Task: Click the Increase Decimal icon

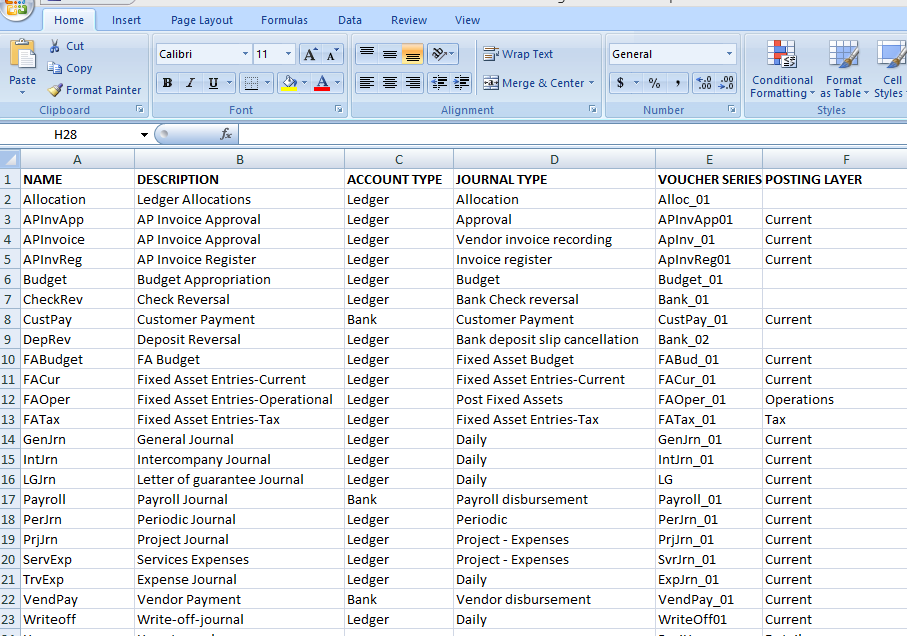Action: 703,84
